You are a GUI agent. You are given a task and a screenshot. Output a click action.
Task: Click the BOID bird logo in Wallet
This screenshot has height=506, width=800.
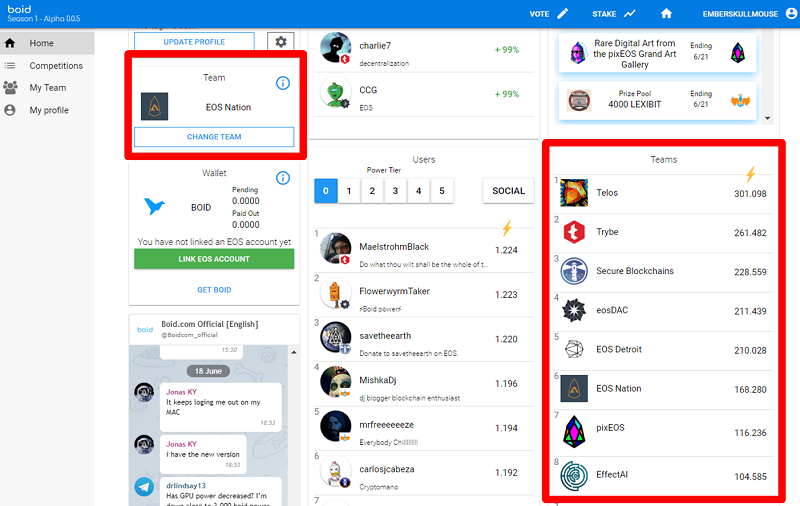pos(154,207)
